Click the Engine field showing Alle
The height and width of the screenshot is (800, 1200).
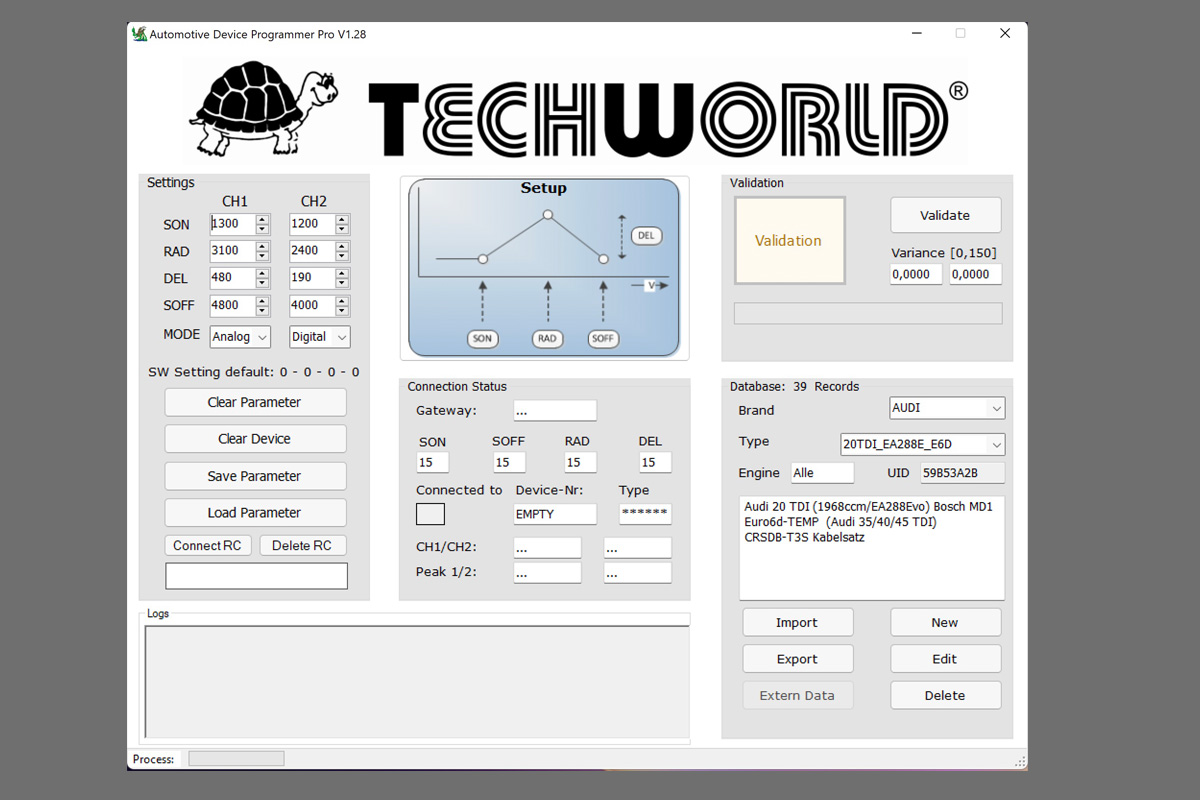[x=823, y=473]
